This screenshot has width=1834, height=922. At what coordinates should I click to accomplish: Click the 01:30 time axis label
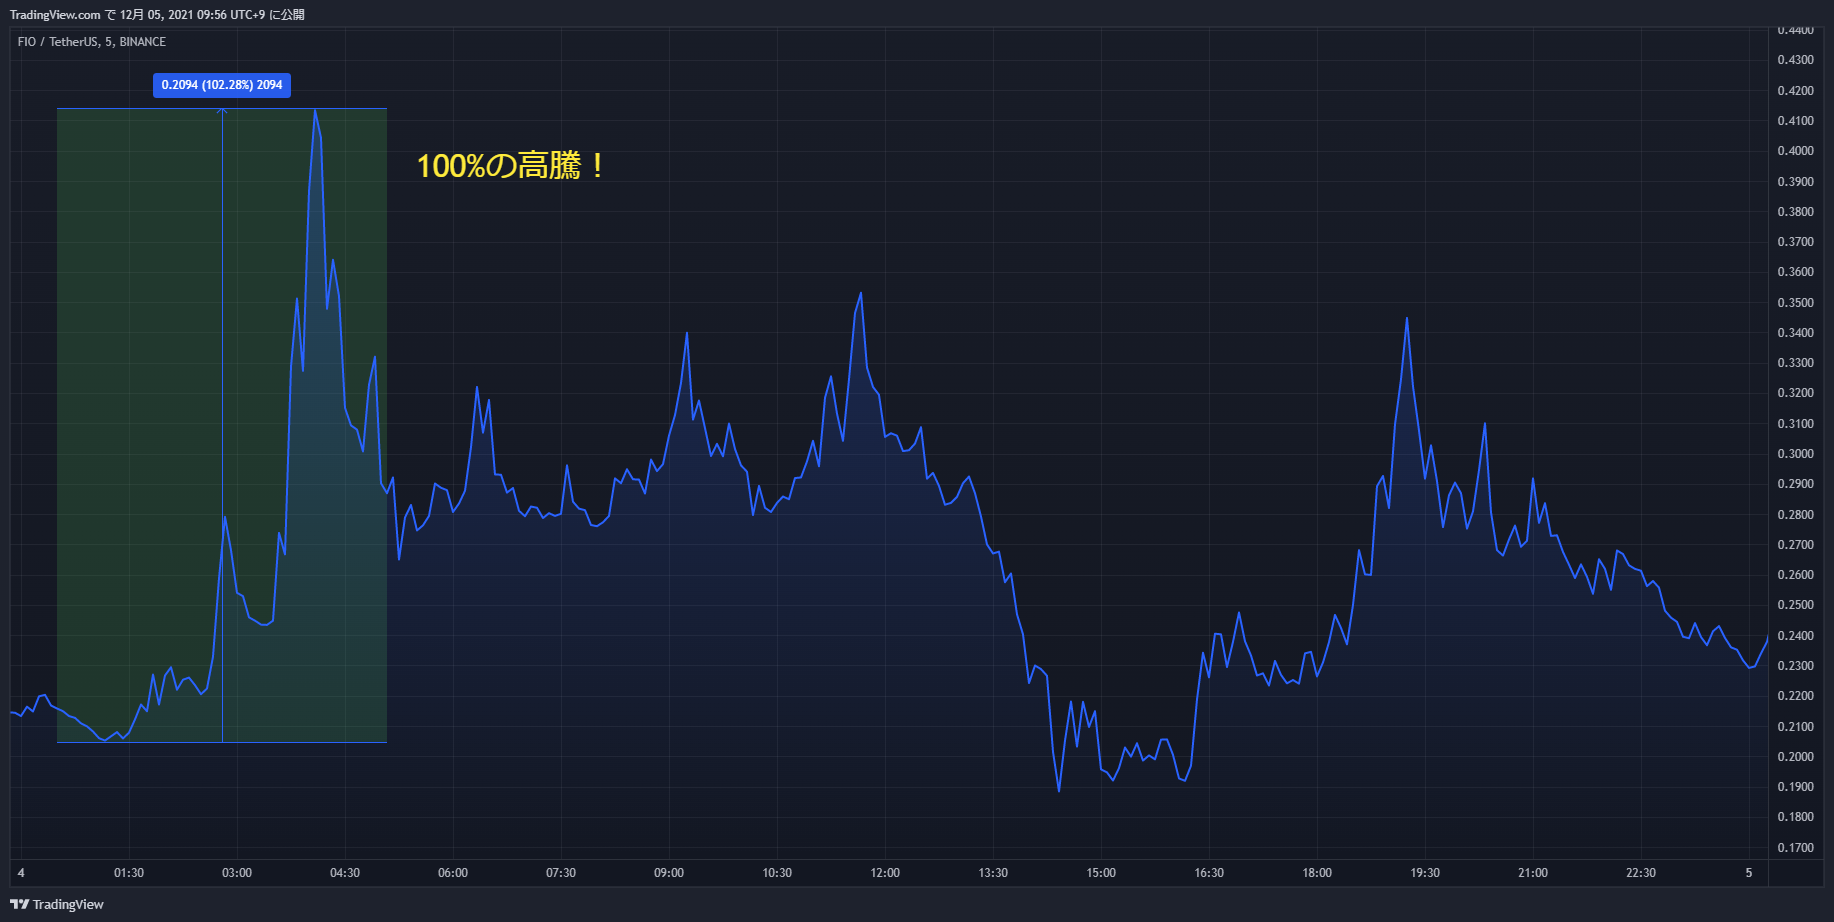129,873
